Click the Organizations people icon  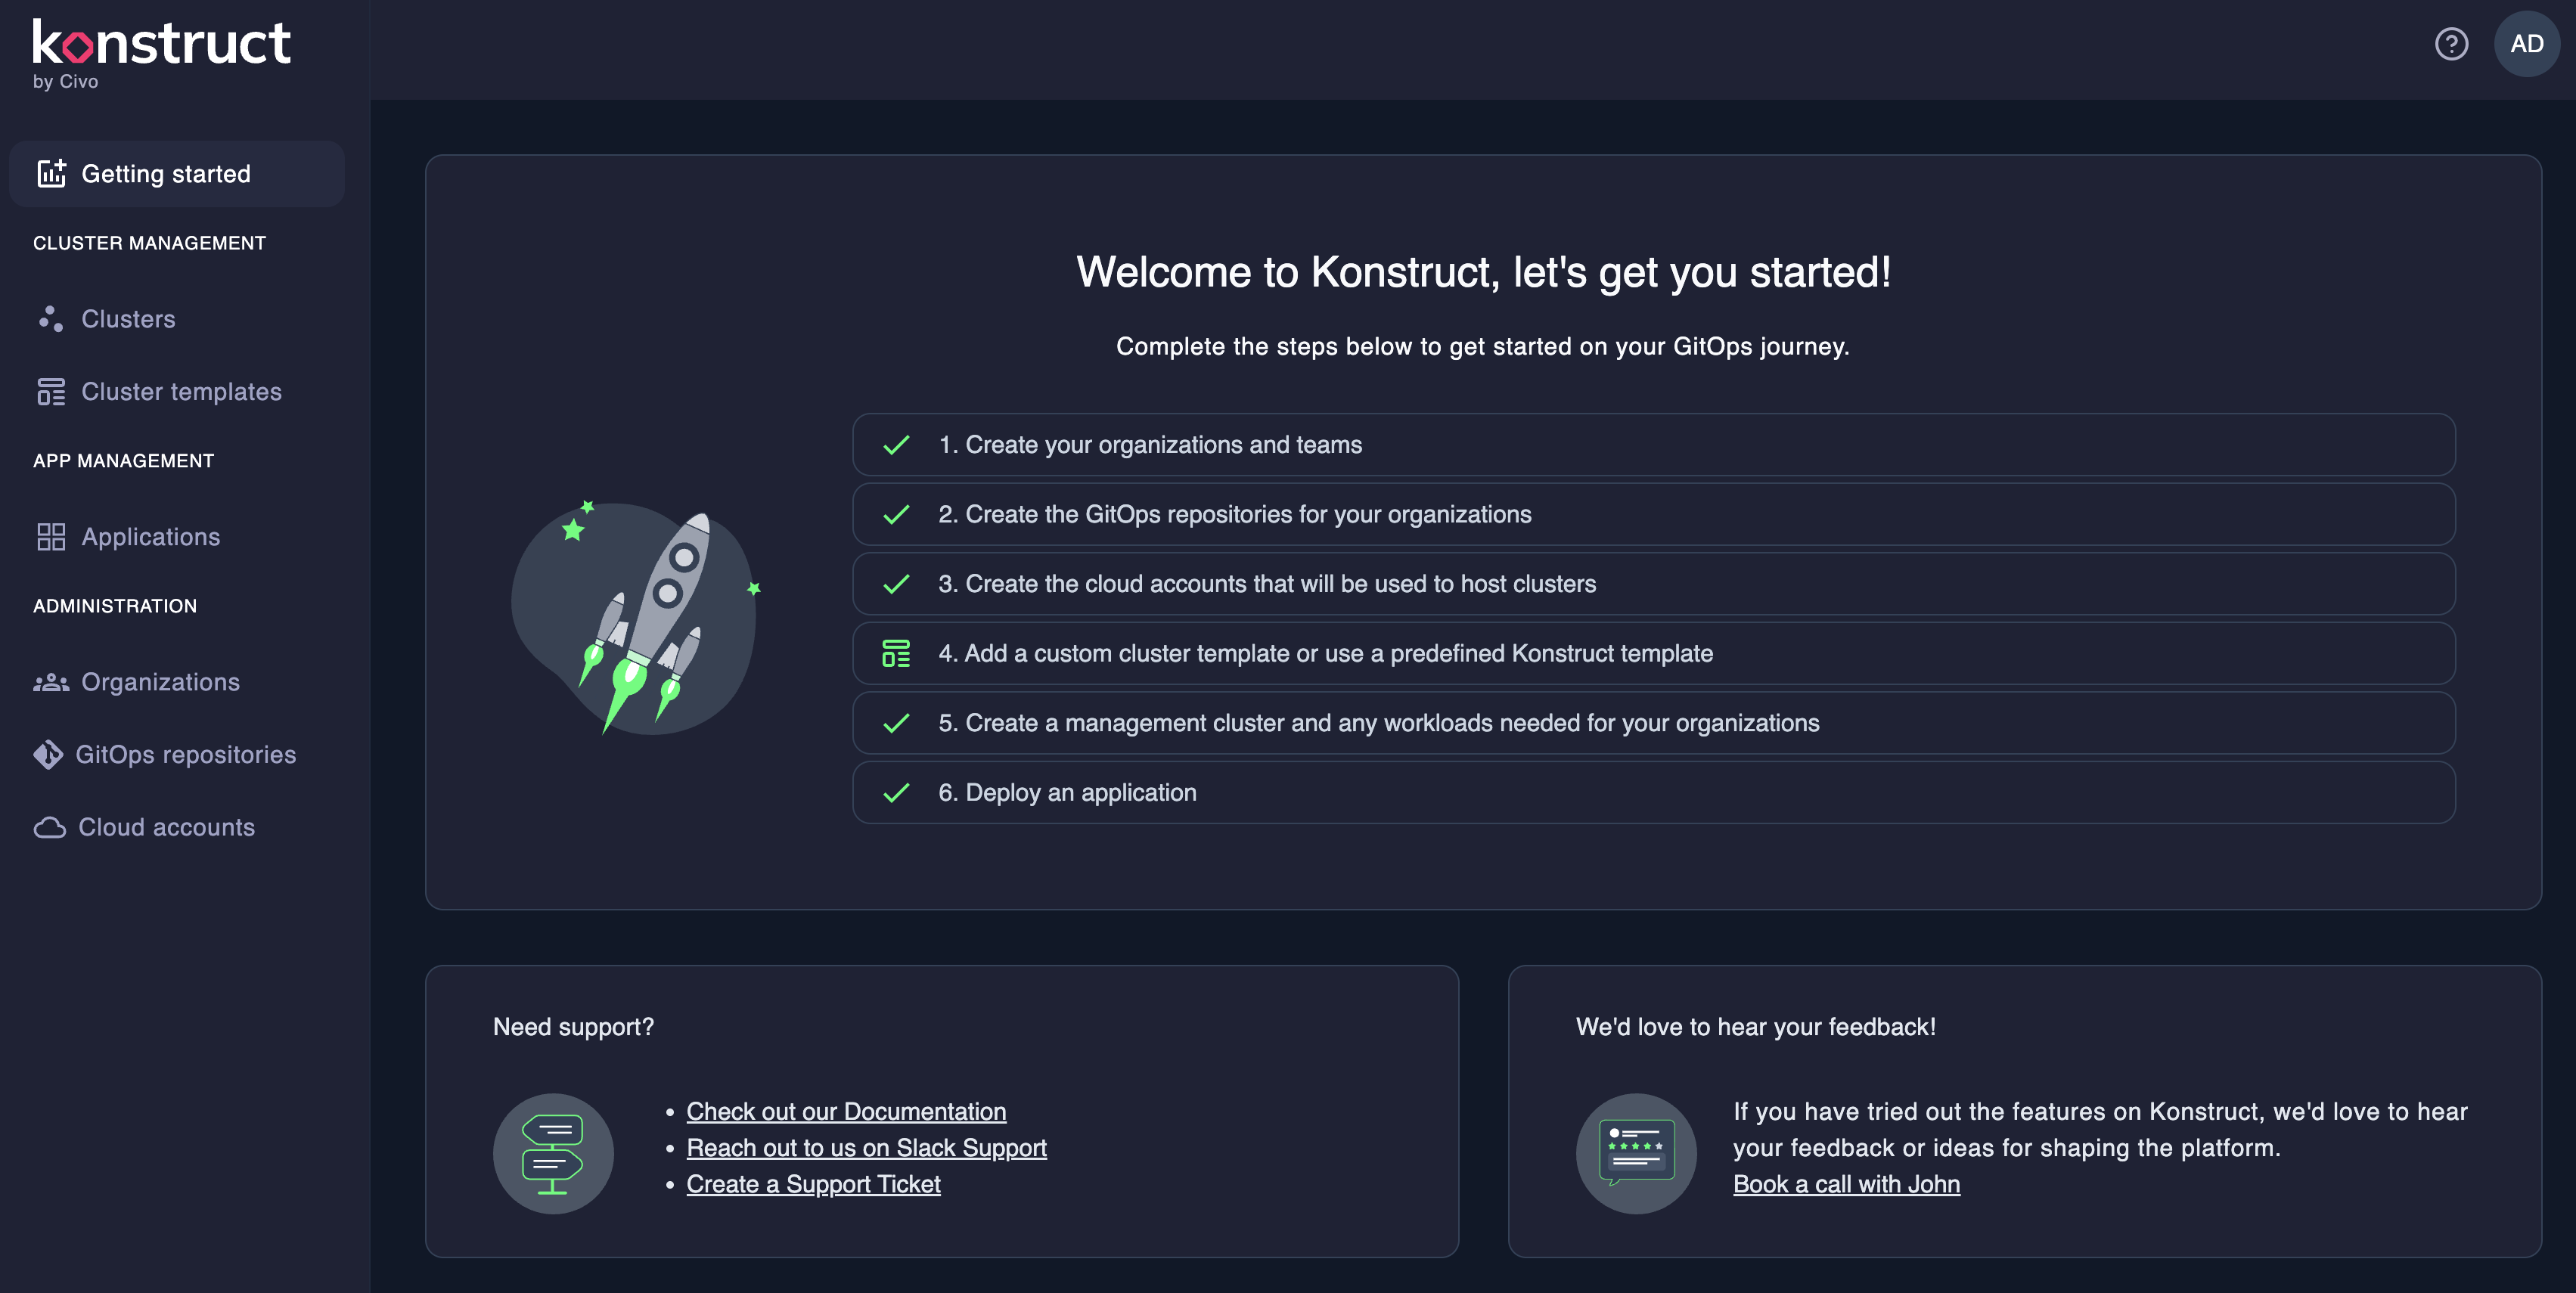(x=50, y=682)
